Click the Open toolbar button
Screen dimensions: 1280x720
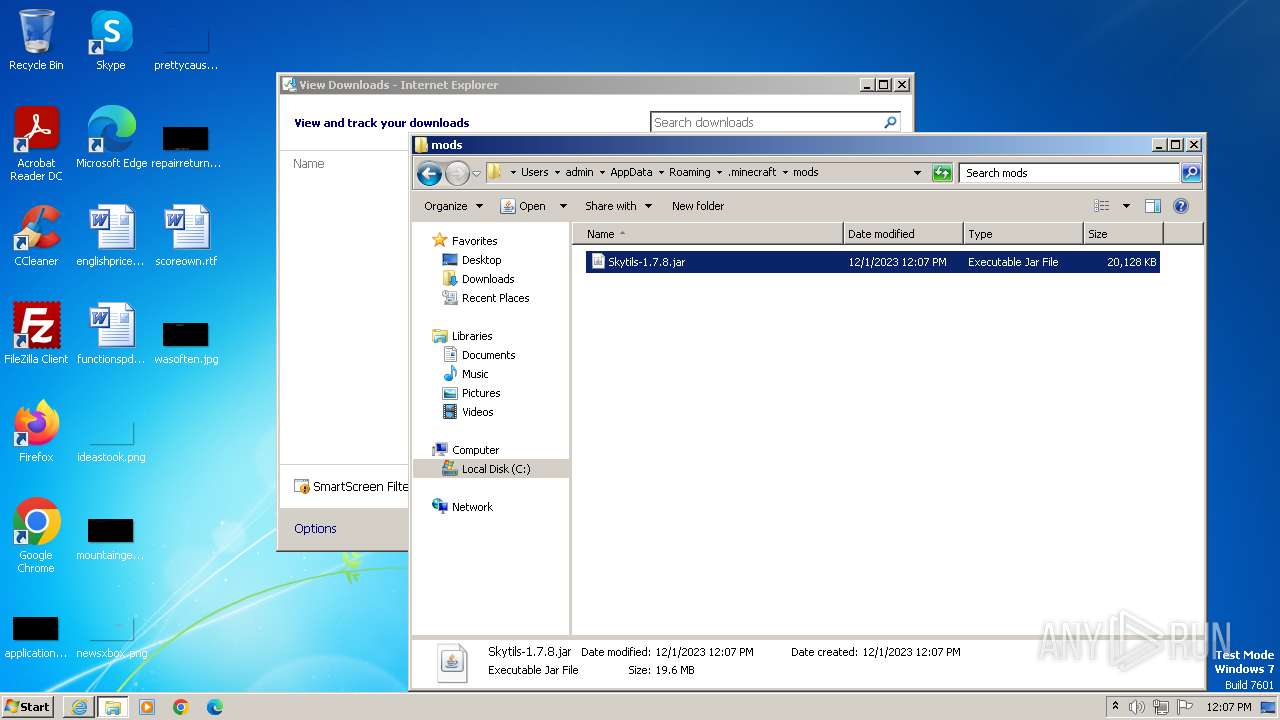point(523,206)
